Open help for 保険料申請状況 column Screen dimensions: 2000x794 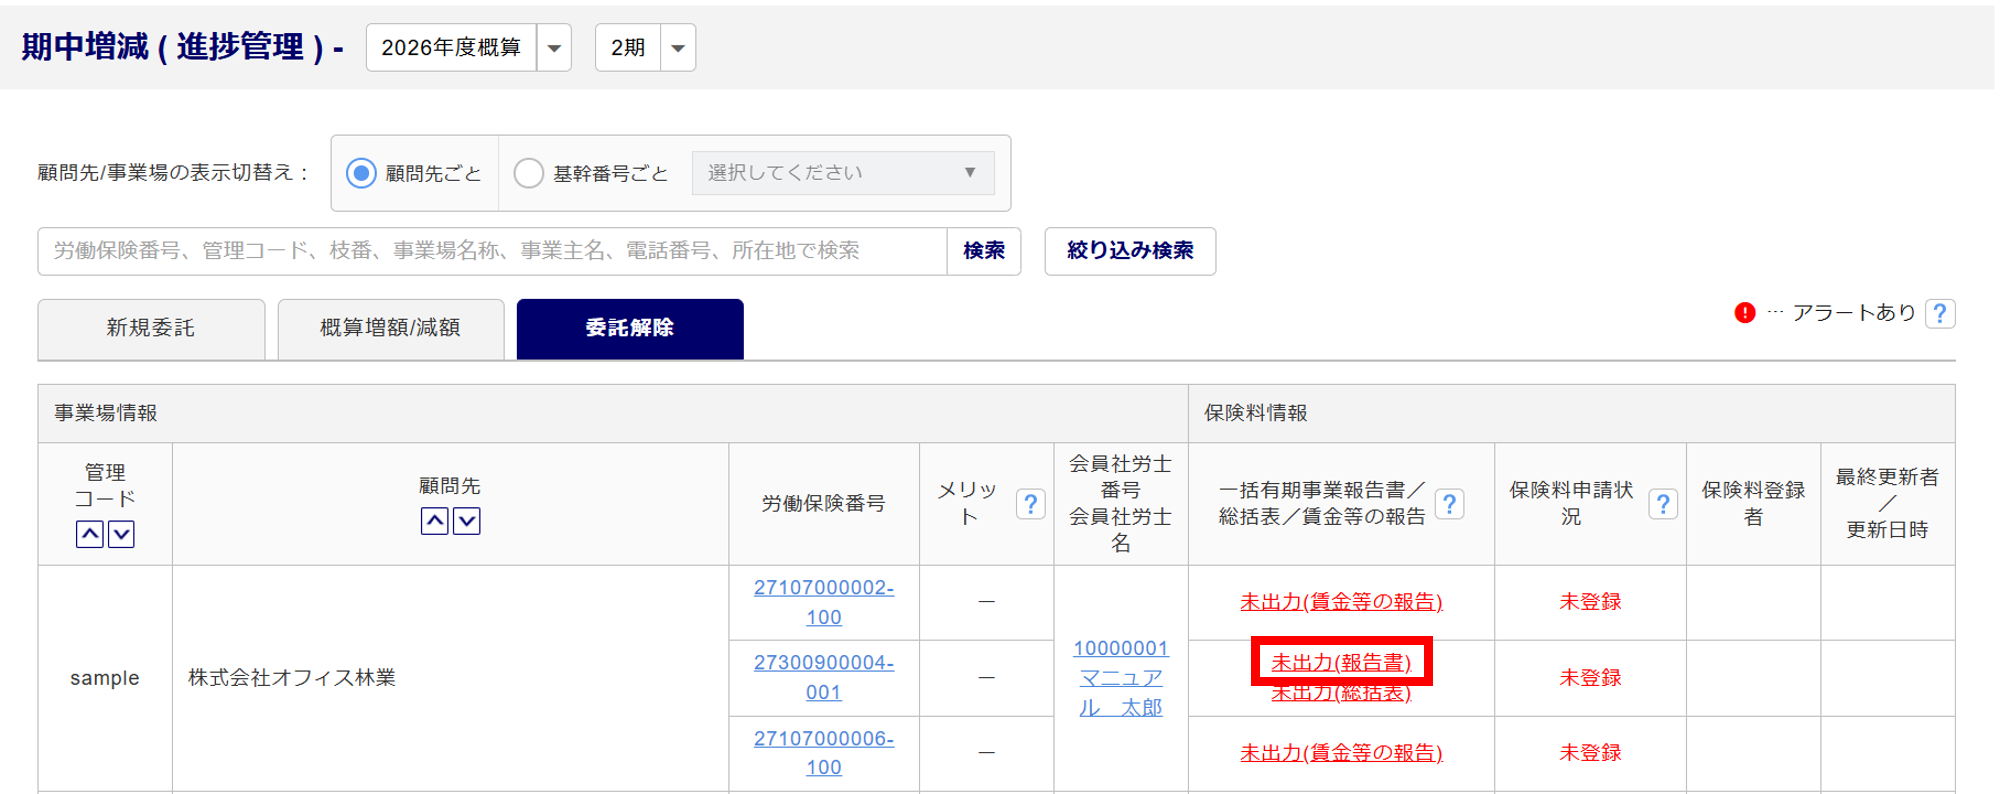[x=1663, y=504]
